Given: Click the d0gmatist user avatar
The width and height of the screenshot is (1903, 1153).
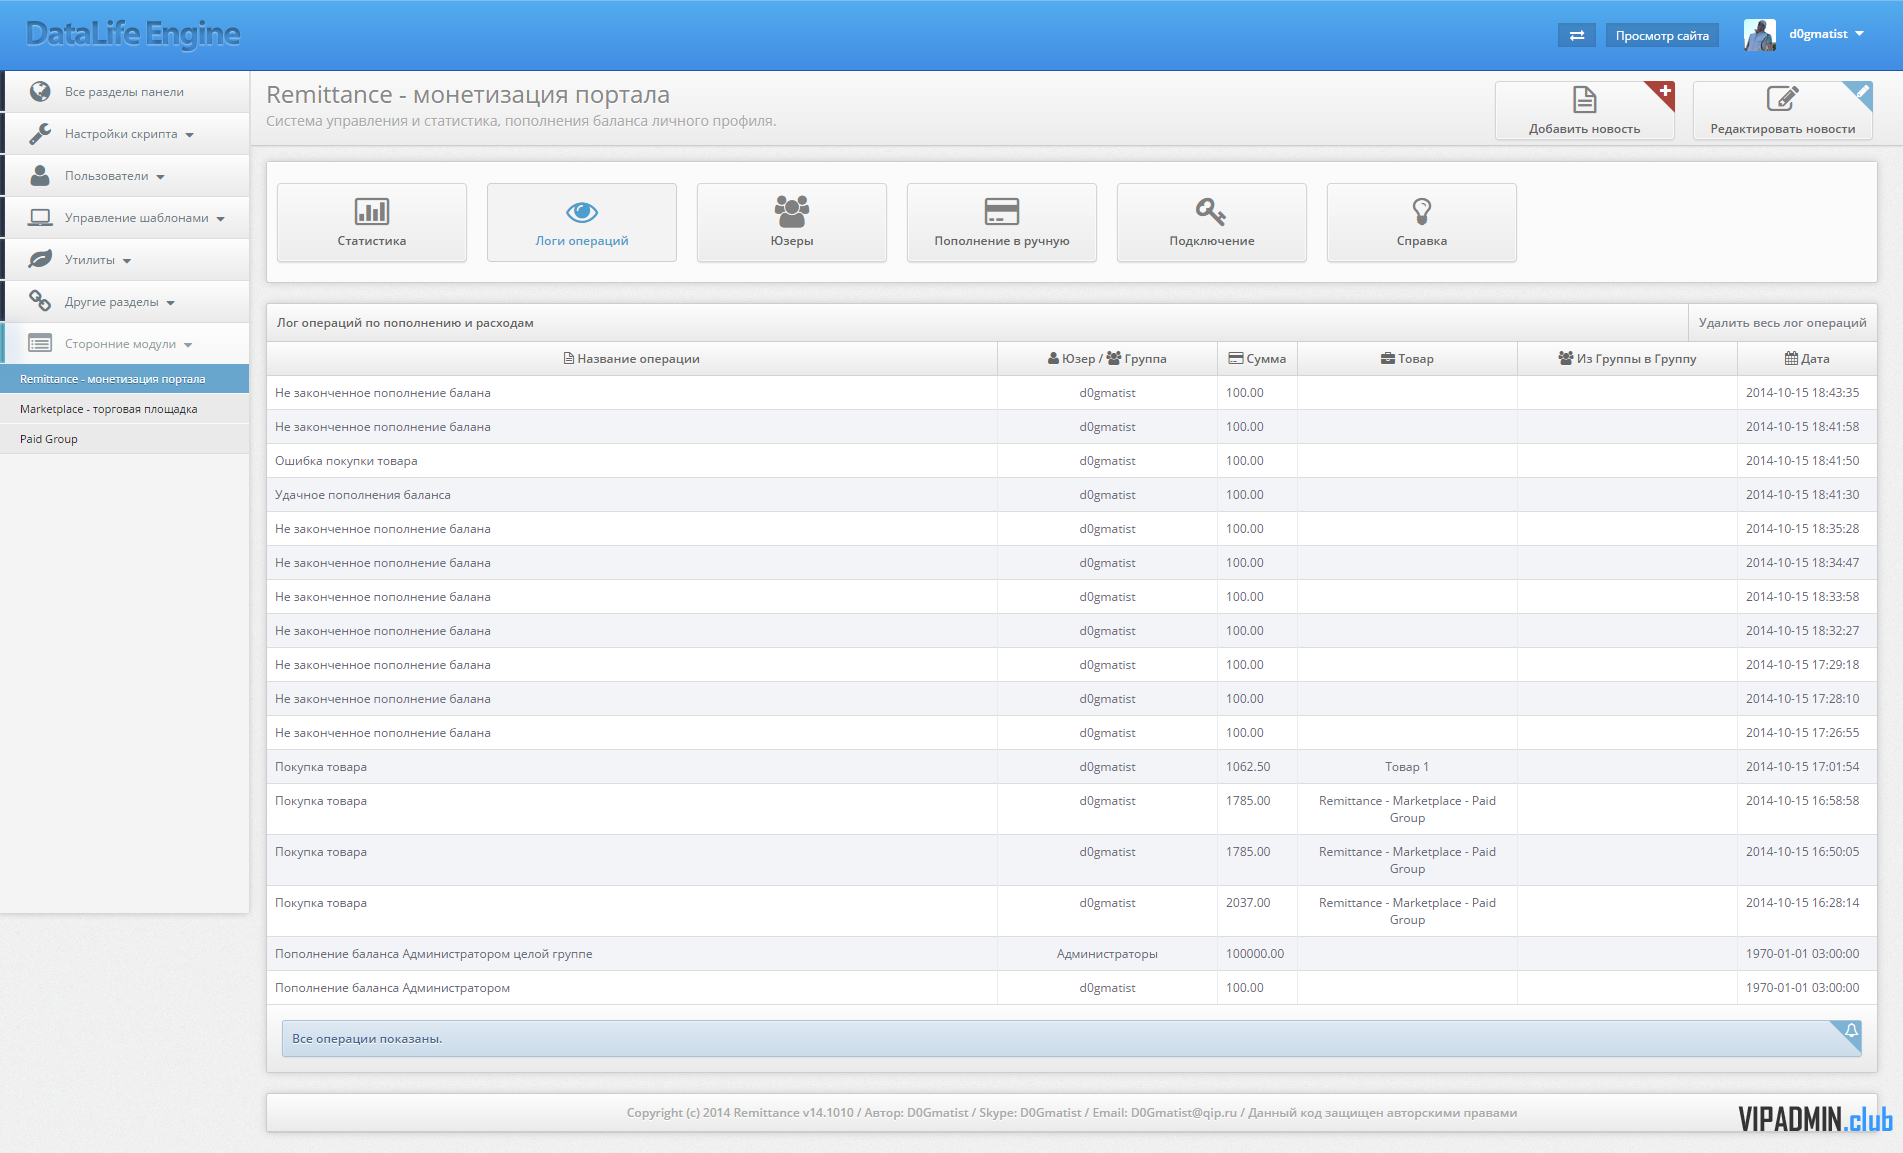Looking at the screenshot, I should [1759, 35].
